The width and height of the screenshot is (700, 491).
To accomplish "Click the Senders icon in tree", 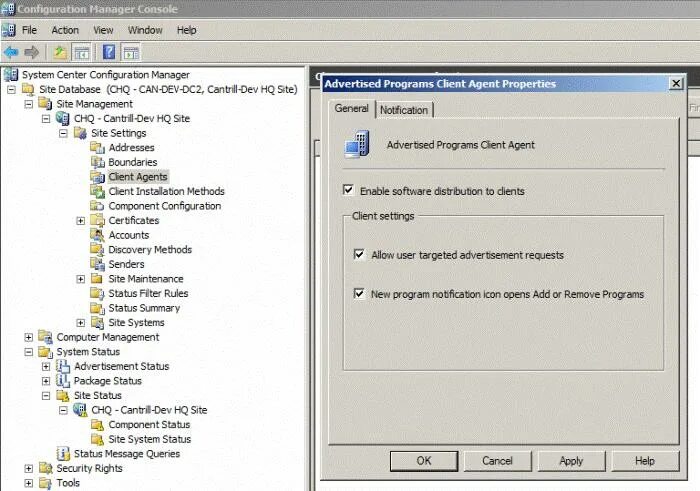I will pyautogui.click(x=97, y=264).
